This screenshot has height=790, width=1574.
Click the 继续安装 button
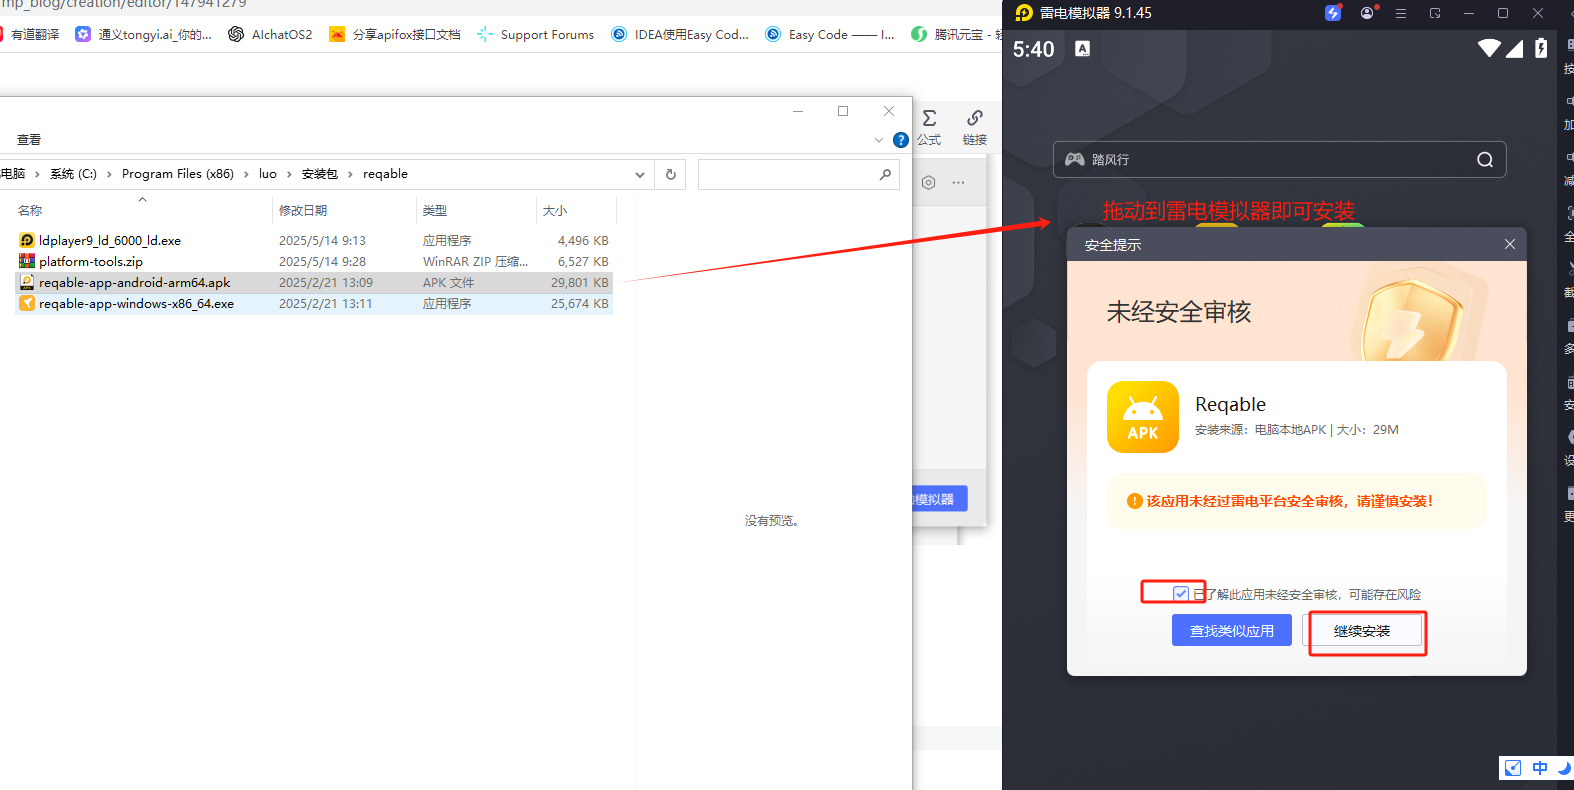pos(1362,631)
